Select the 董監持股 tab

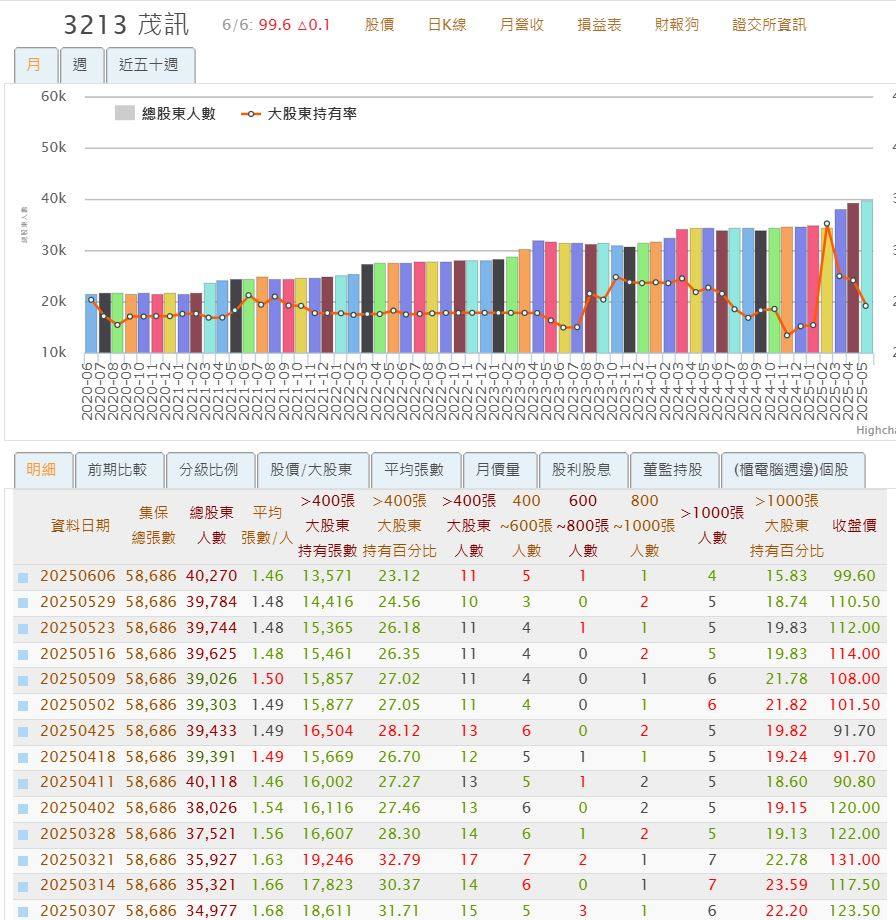pos(672,469)
